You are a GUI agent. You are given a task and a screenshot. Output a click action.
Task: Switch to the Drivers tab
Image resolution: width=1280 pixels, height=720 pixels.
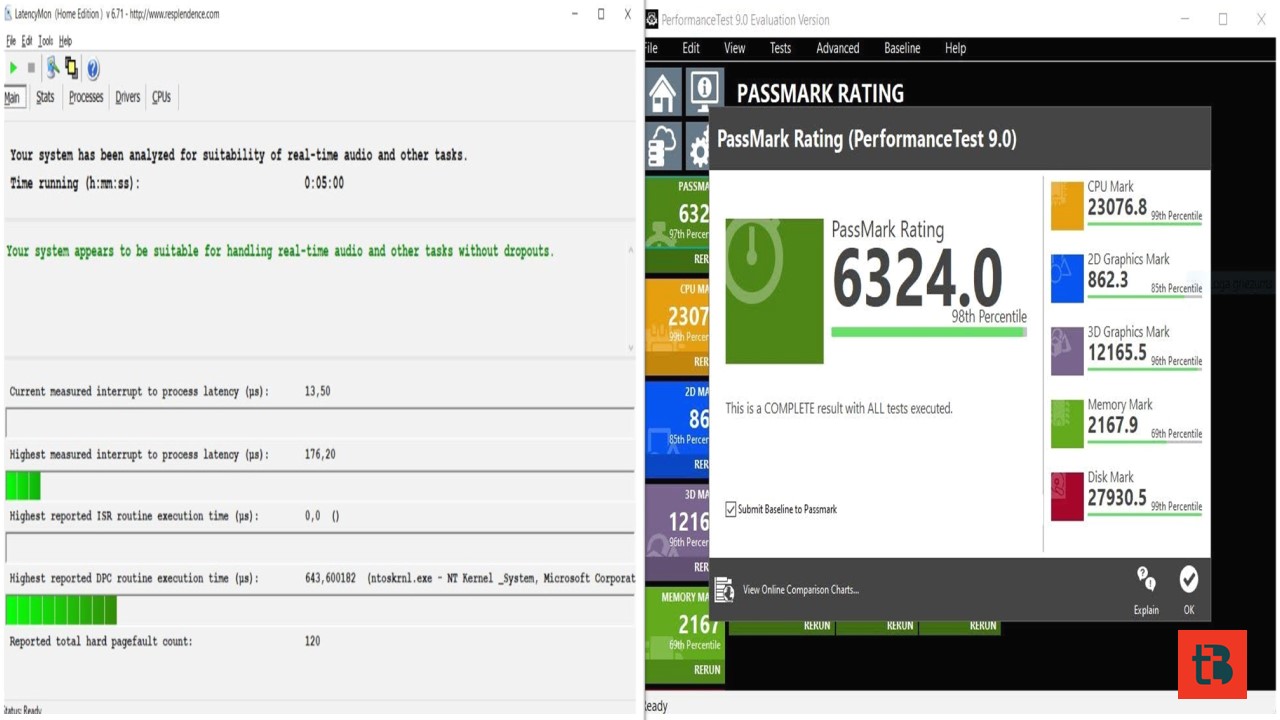pos(128,97)
